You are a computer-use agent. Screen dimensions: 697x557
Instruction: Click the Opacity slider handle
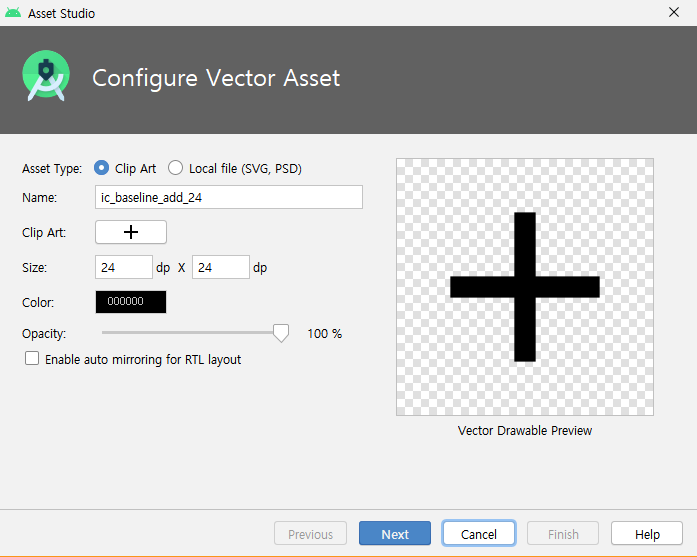pos(280,333)
